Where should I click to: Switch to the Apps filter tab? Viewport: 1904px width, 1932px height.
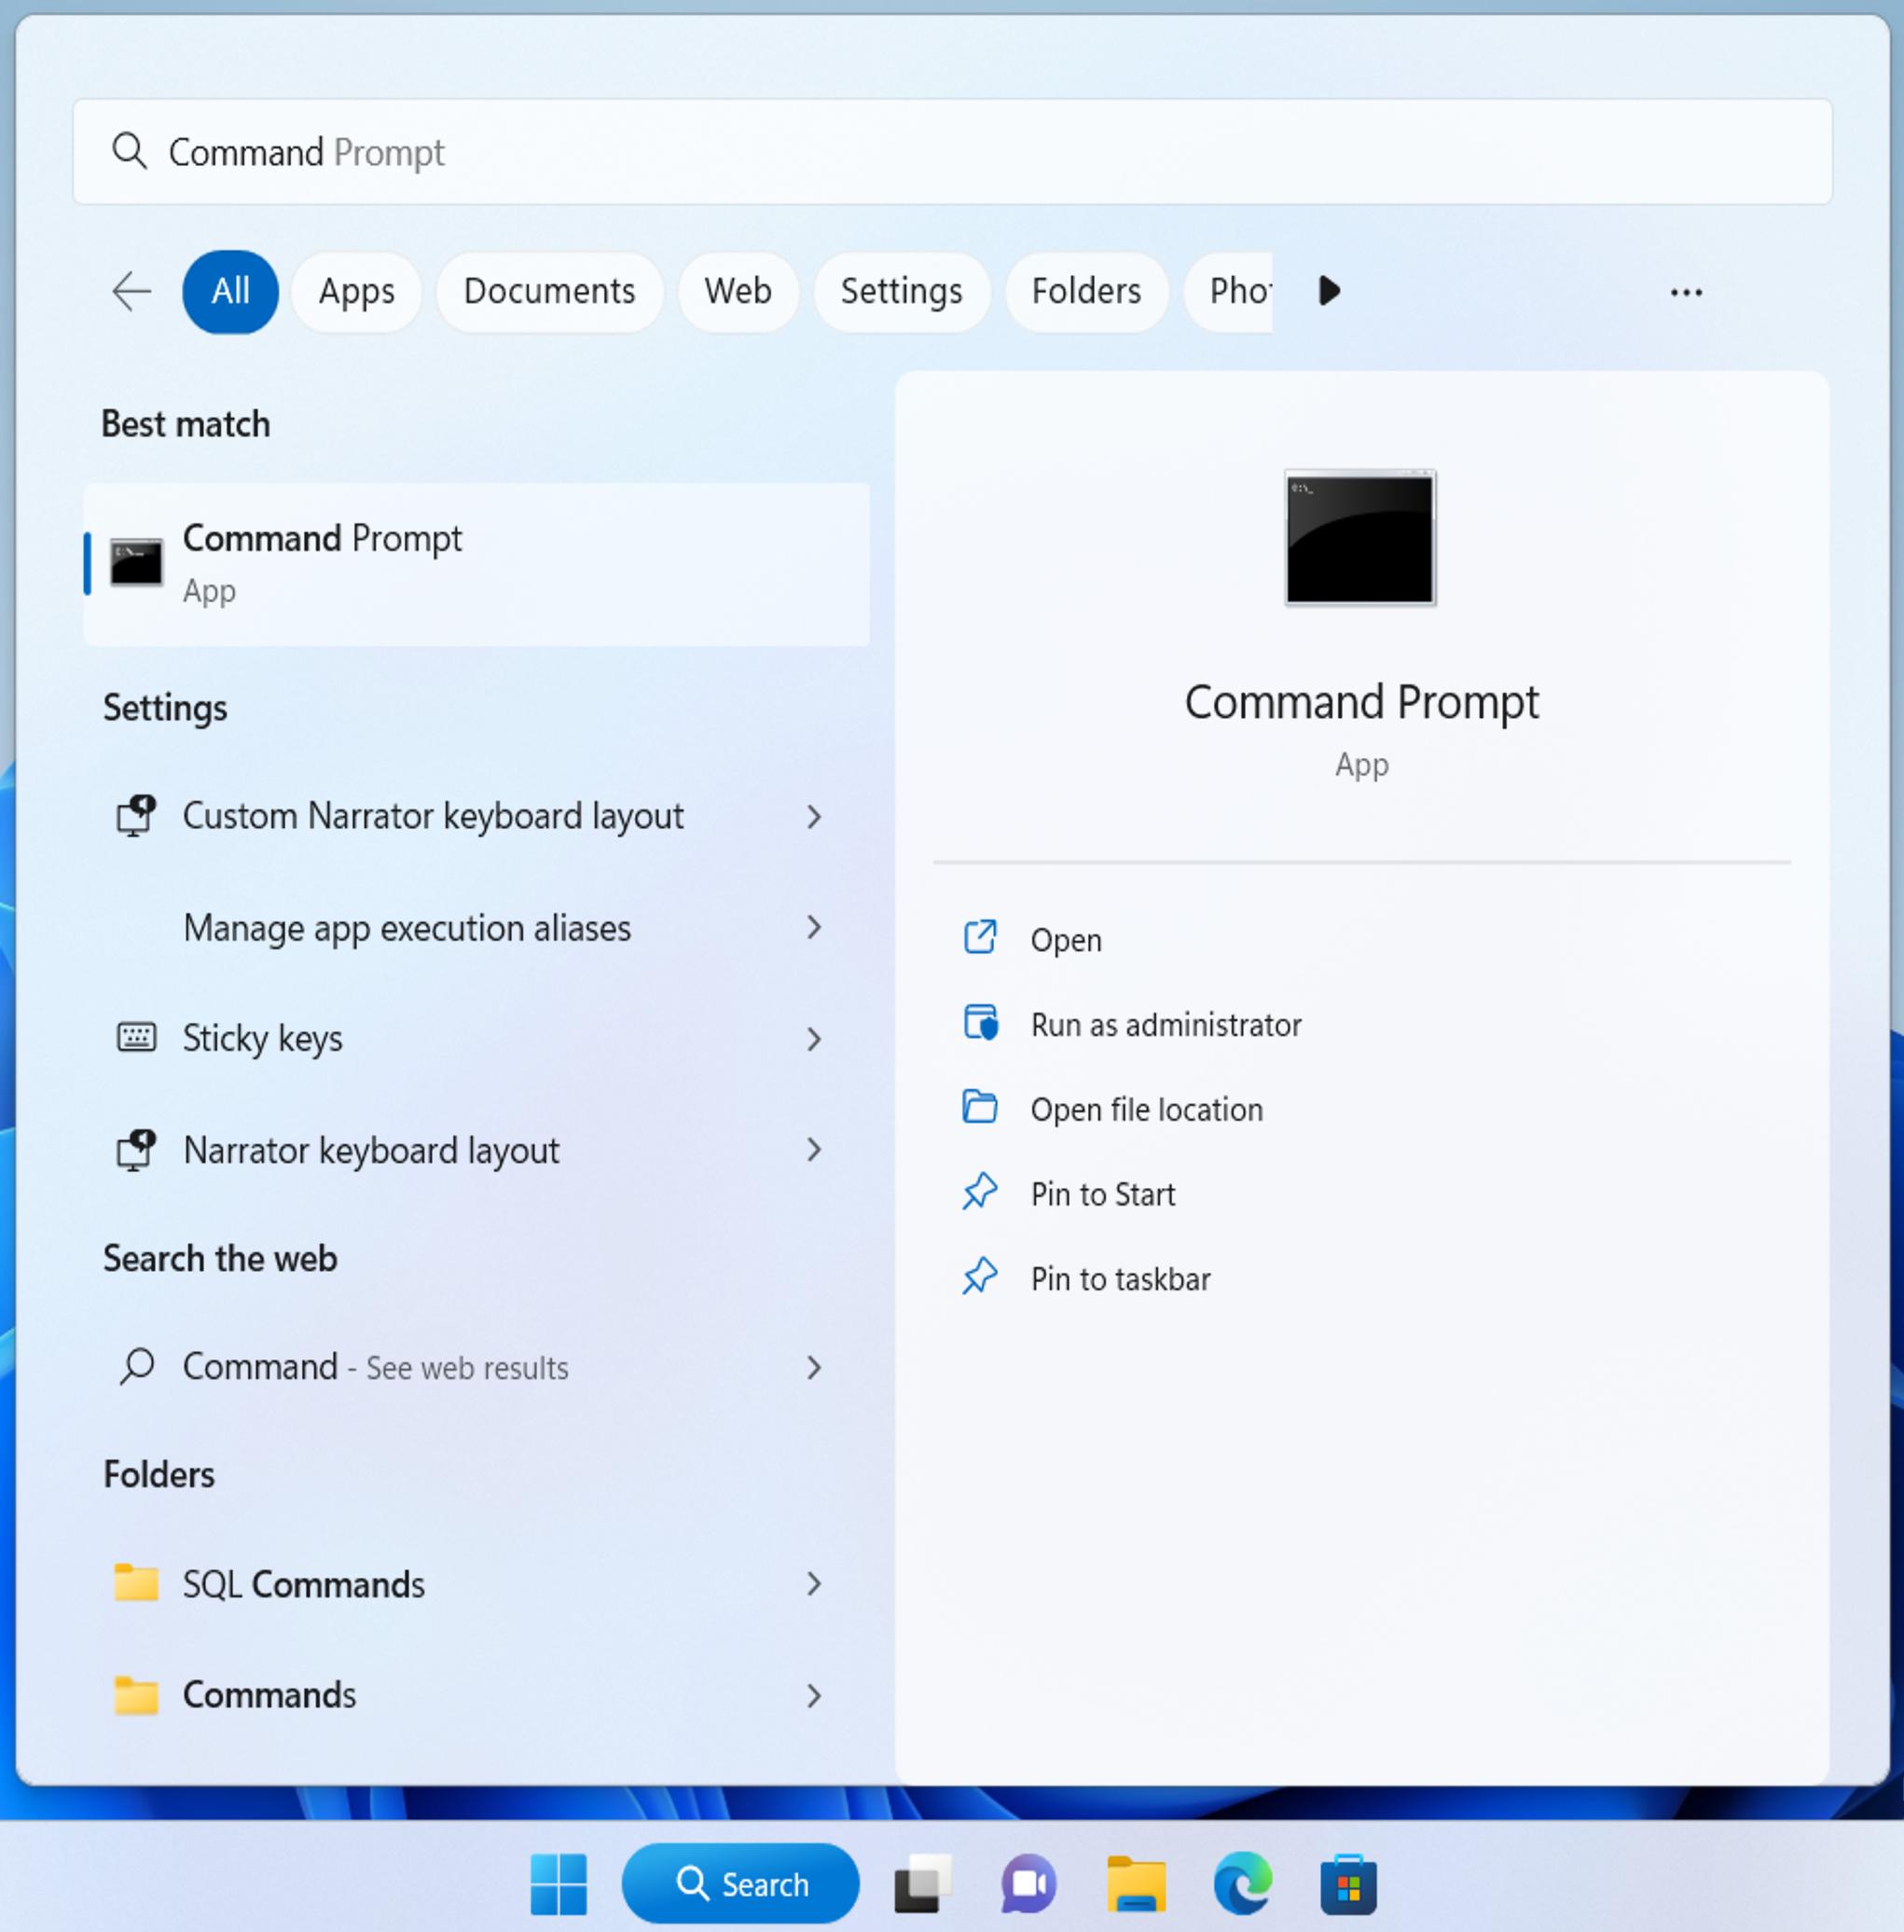(x=356, y=292)
